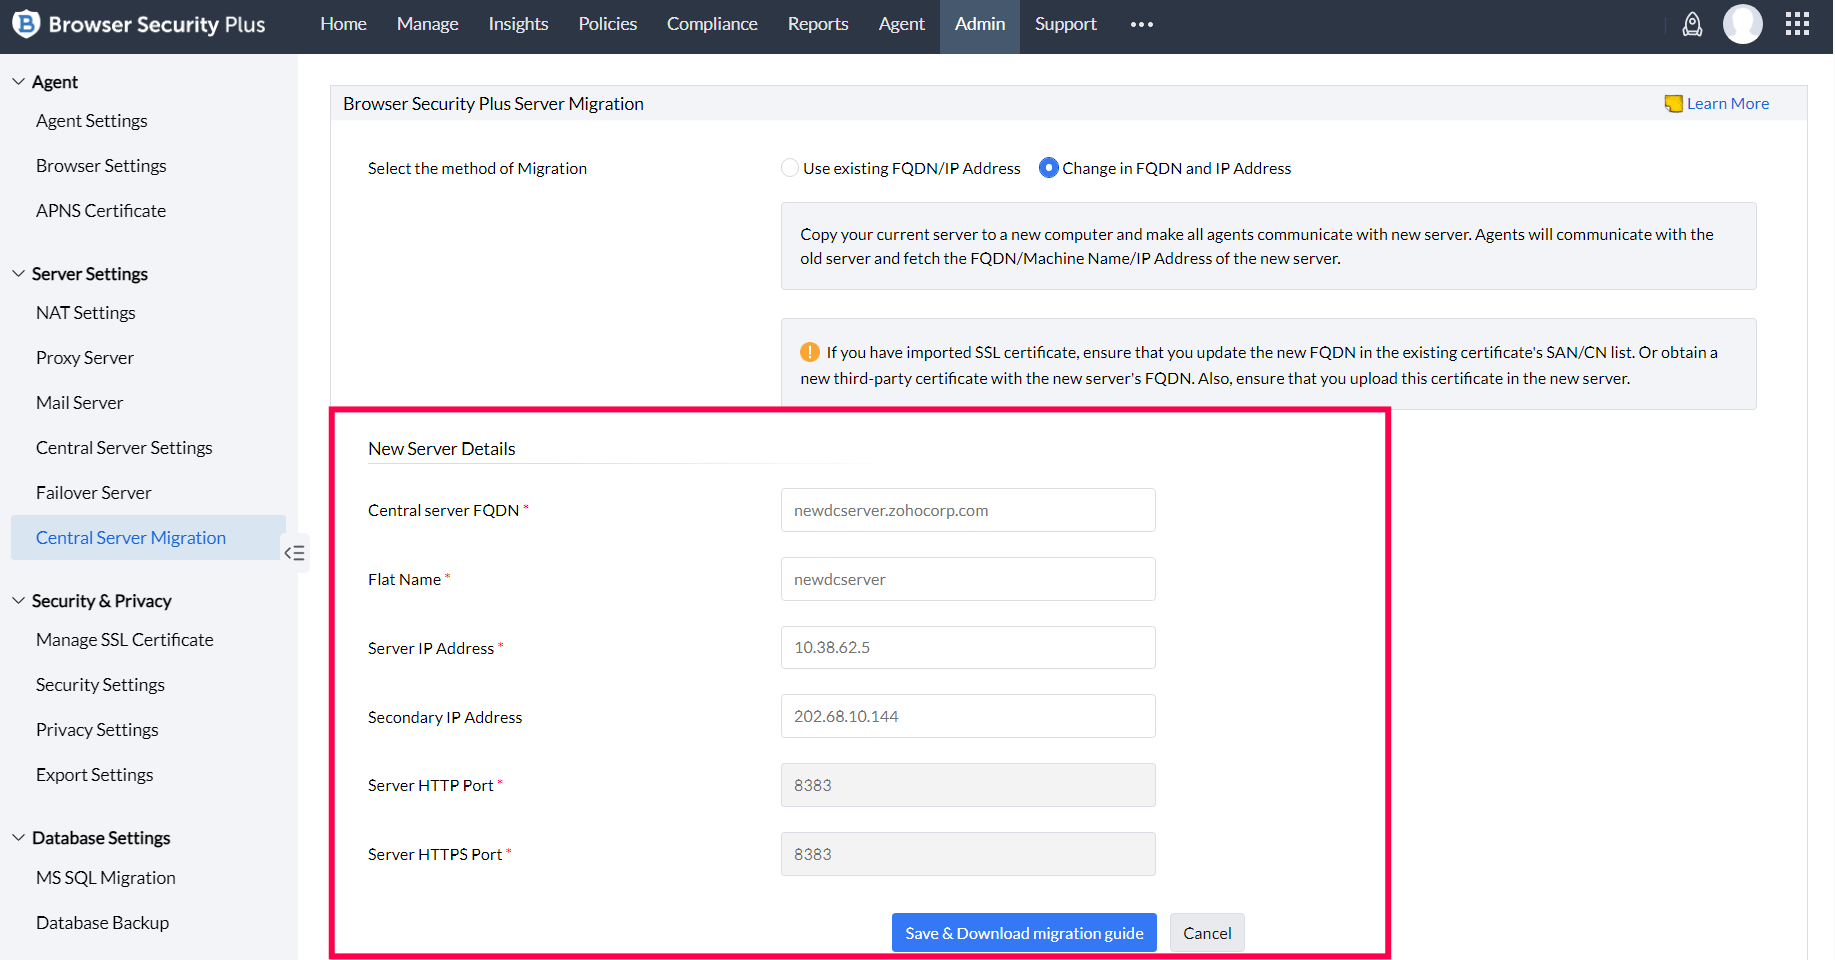Open the rocket quick launch icon

click(1692, 24)
